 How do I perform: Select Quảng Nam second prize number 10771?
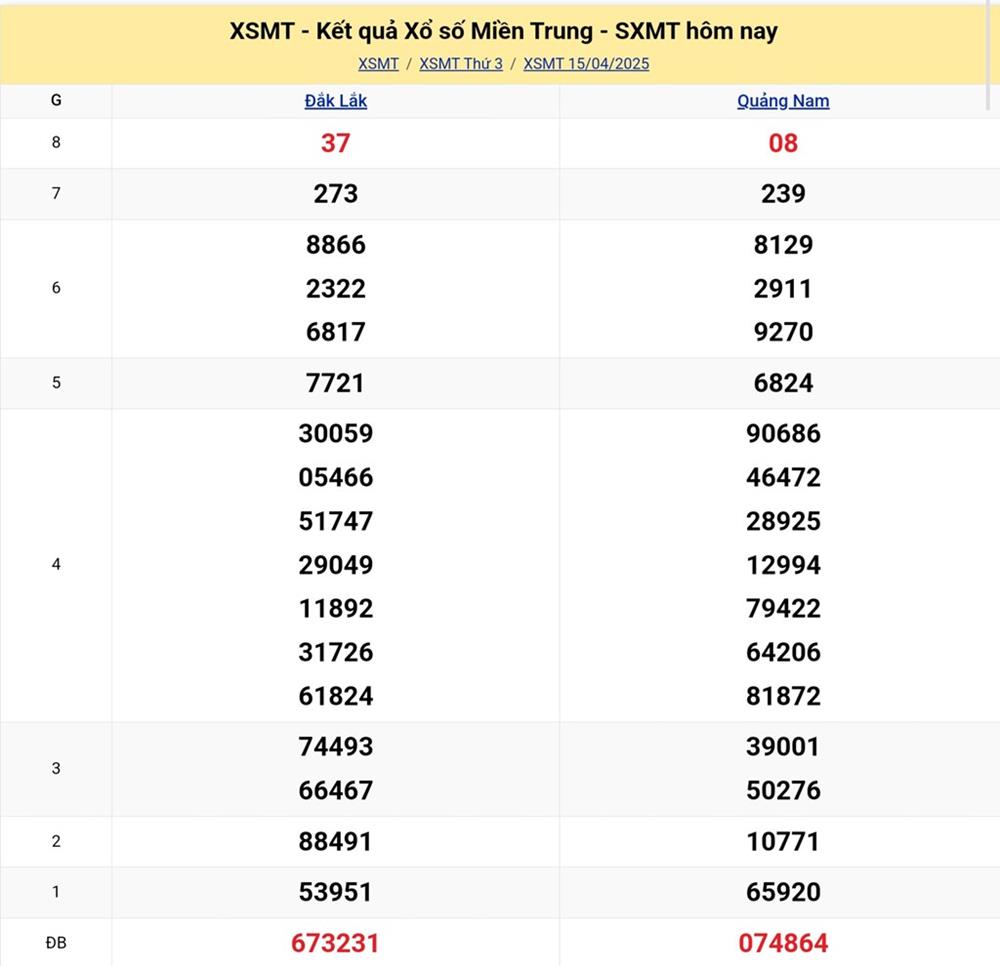tap(783, 842)
